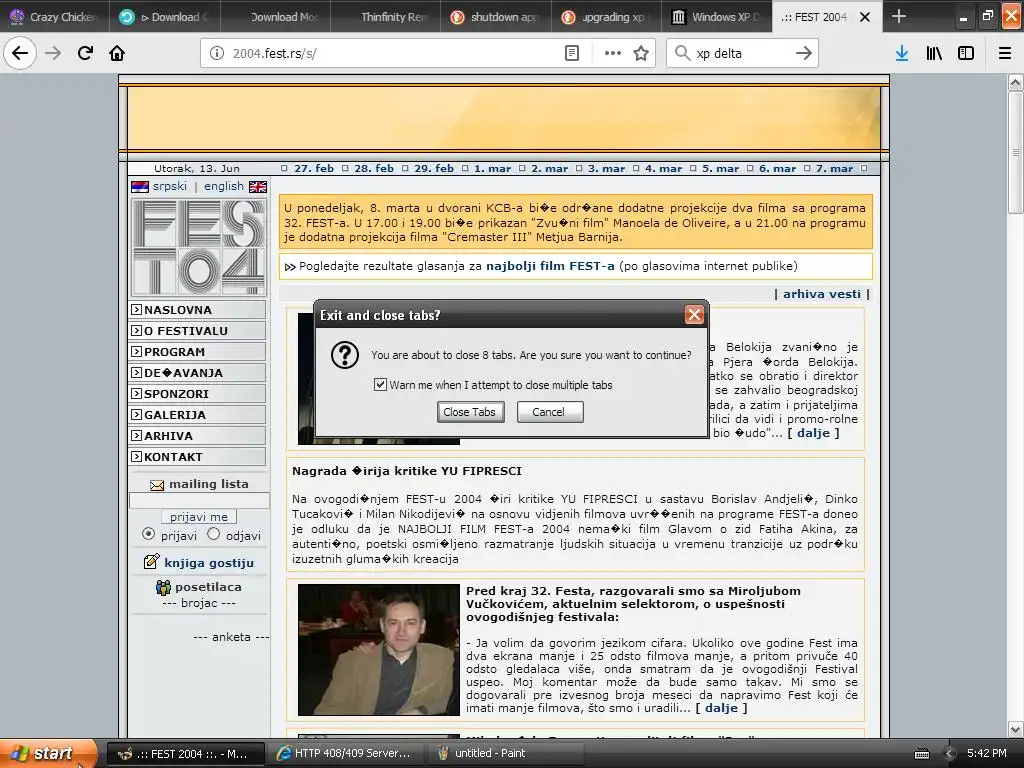The height and width of the screenshot is (768, 1024).
Task: Click the prijavi me button
Action: click(199, 517)
